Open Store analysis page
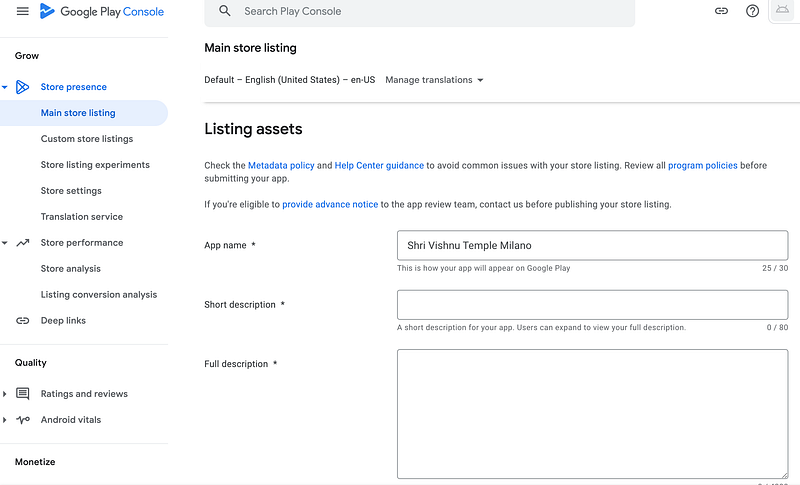 (70, 269)
